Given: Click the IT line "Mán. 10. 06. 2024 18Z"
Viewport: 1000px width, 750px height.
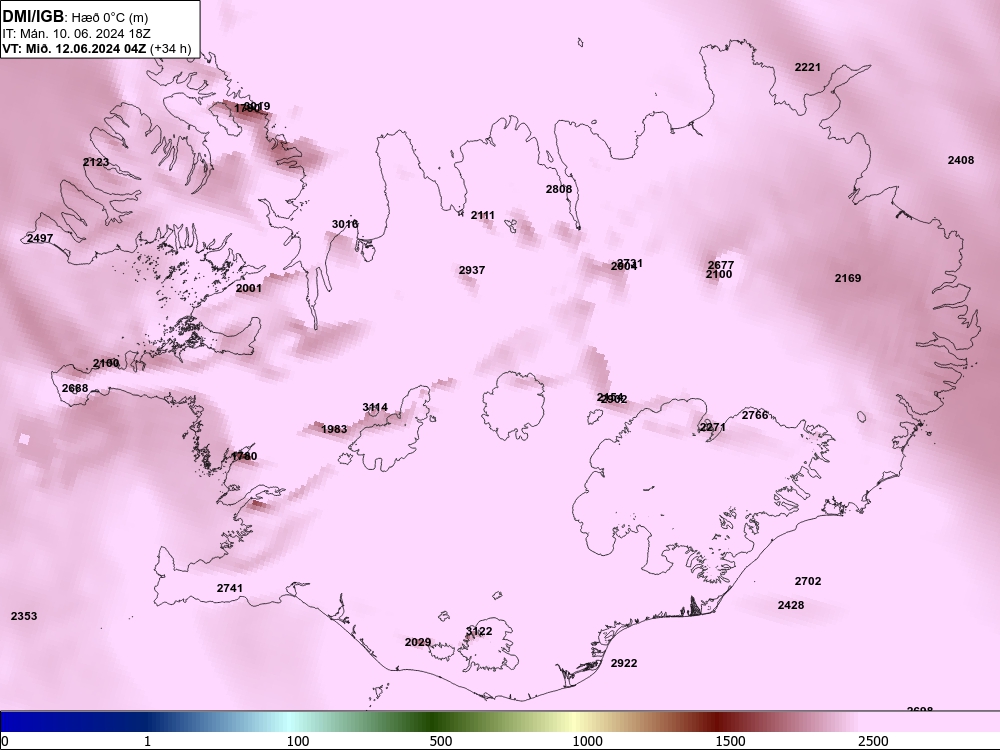Looking at the screenshot, I should pyautogui.click(x=85, y=34).
